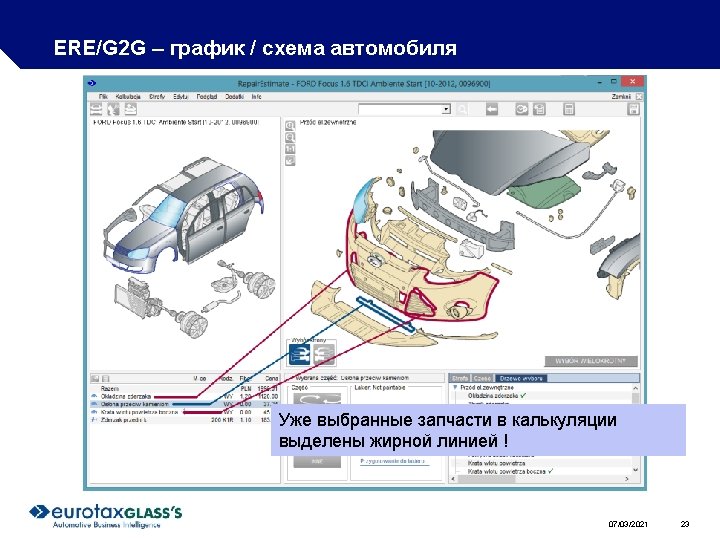Click the Przygotowanie do lakieru link
This screenshot has width=720, height=540.
click(x=393, y=461)
